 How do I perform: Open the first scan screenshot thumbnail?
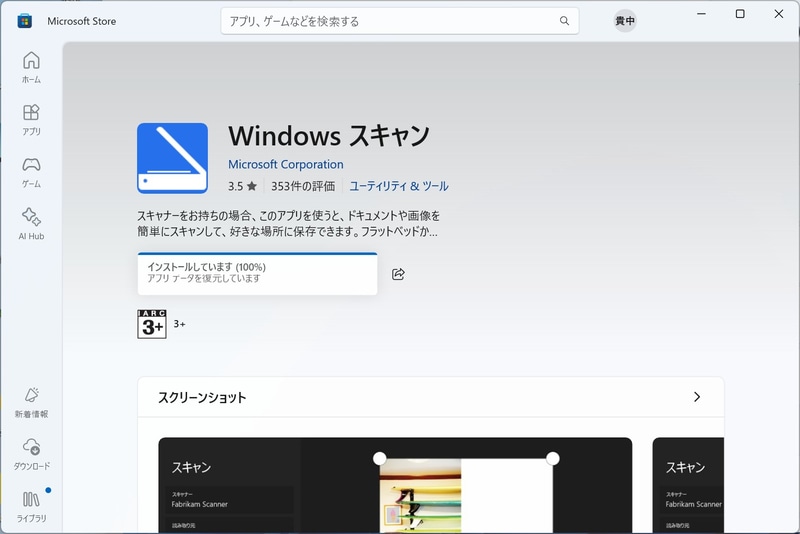[395, 485]
